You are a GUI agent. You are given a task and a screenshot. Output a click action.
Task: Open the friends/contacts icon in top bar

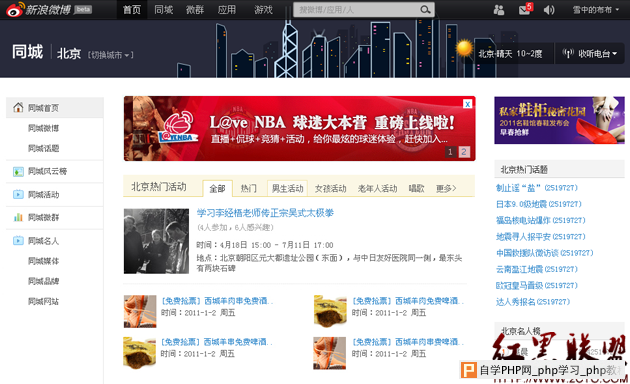tap(499, 10)
